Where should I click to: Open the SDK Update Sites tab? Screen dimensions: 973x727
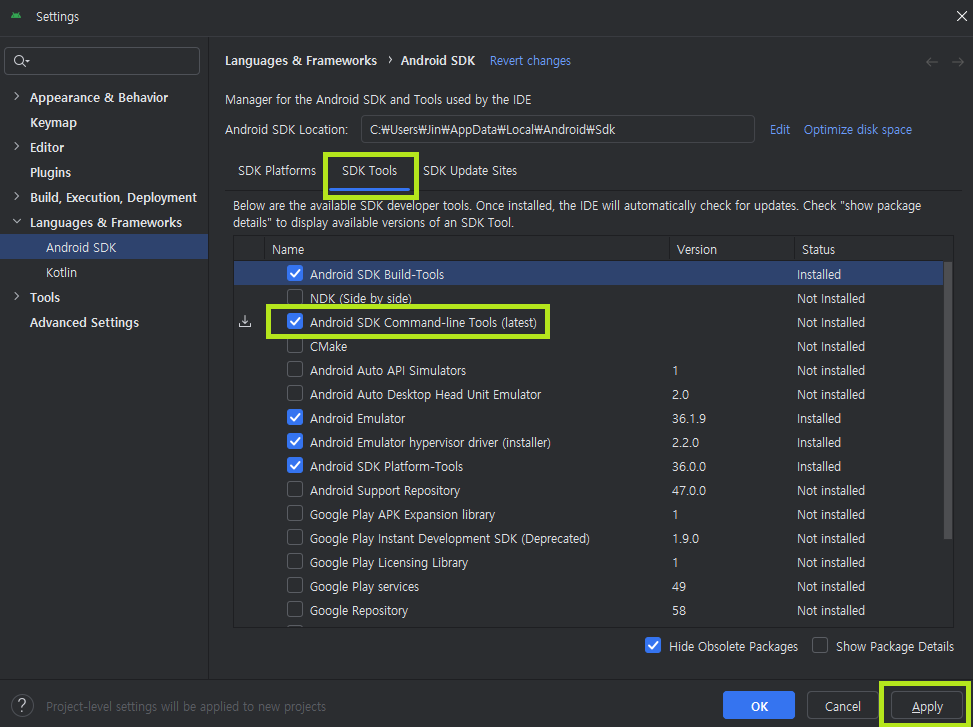click(x=470, y=171)
